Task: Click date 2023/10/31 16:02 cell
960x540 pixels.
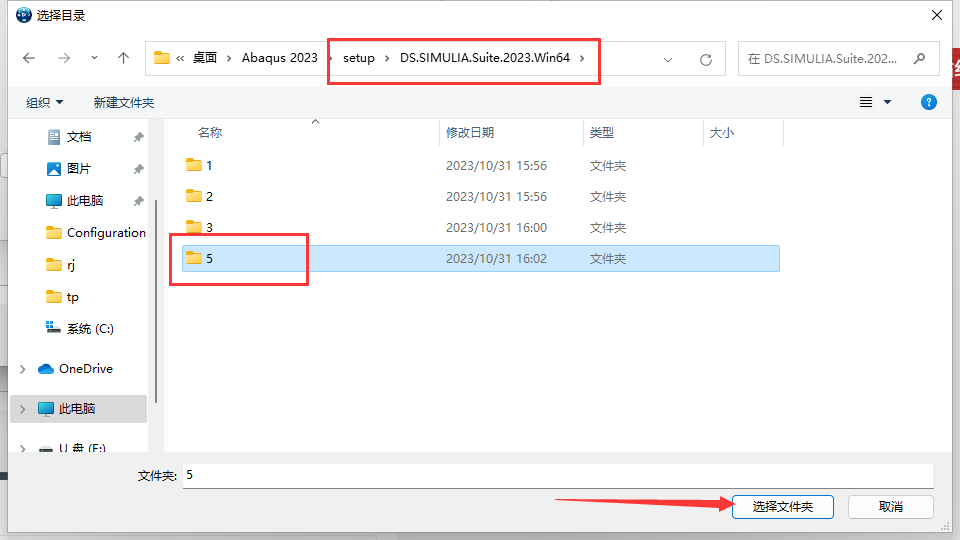Action: click(x=497, y=258)
